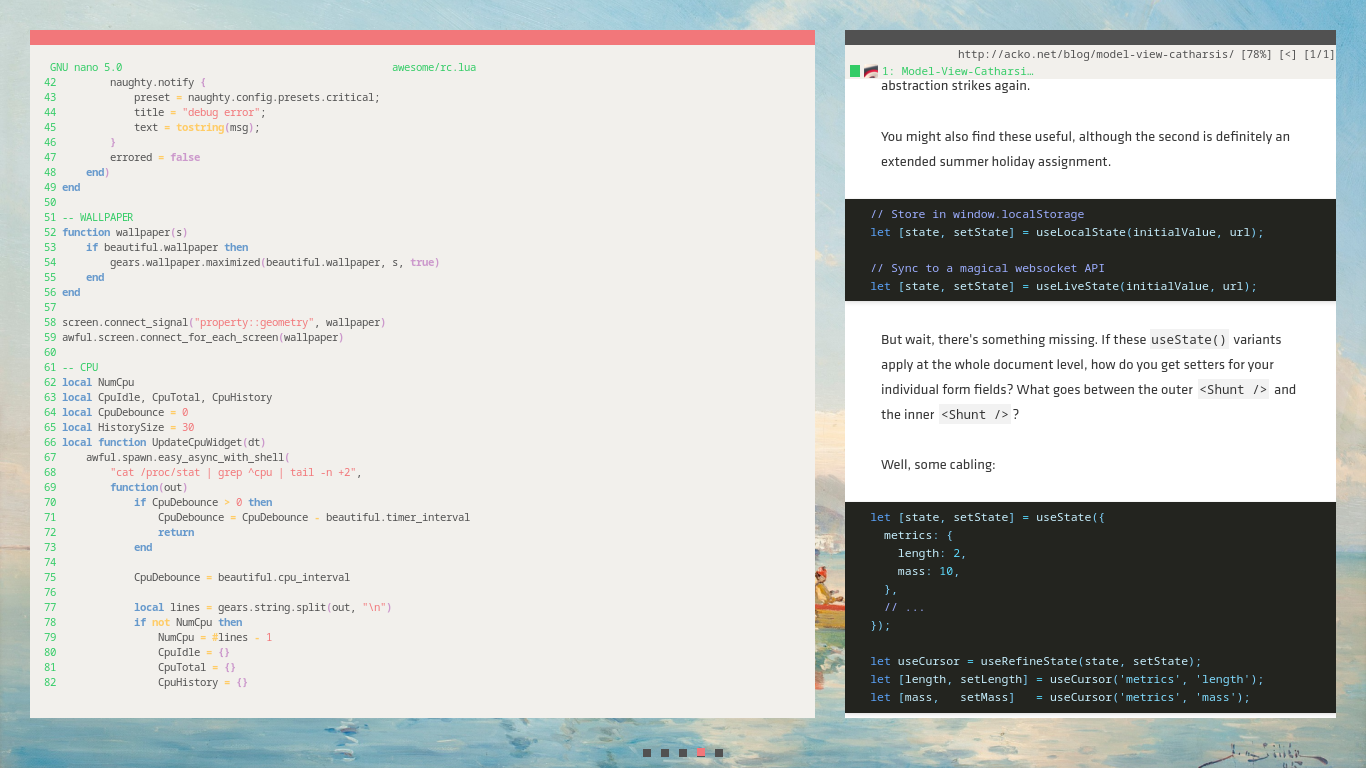This screenshot has height=768, width=1366.
Task: Click the 'GNU nano 5.0' header text
Action: pyautogui.click(x=86, y=67)
